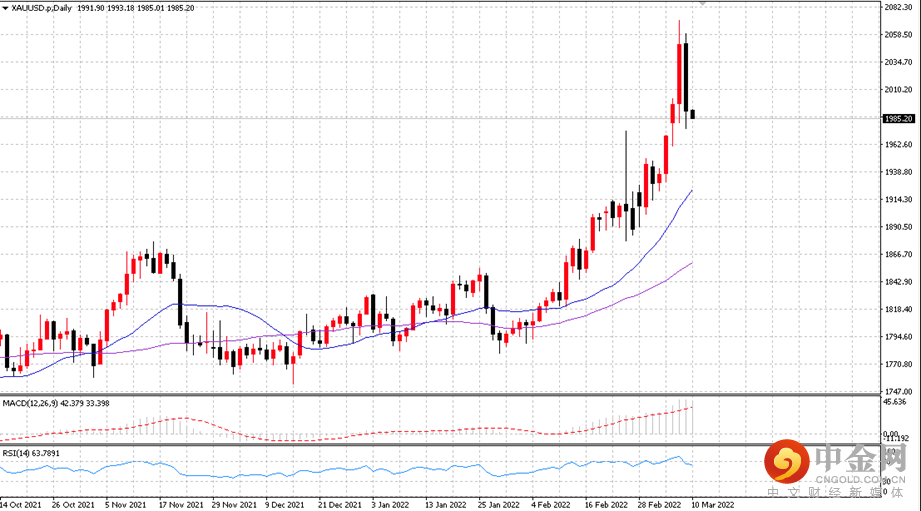The height and width of the screenshot is (511, 921).
Task: Click price scale value 2010.20
Action: (898, 90)
